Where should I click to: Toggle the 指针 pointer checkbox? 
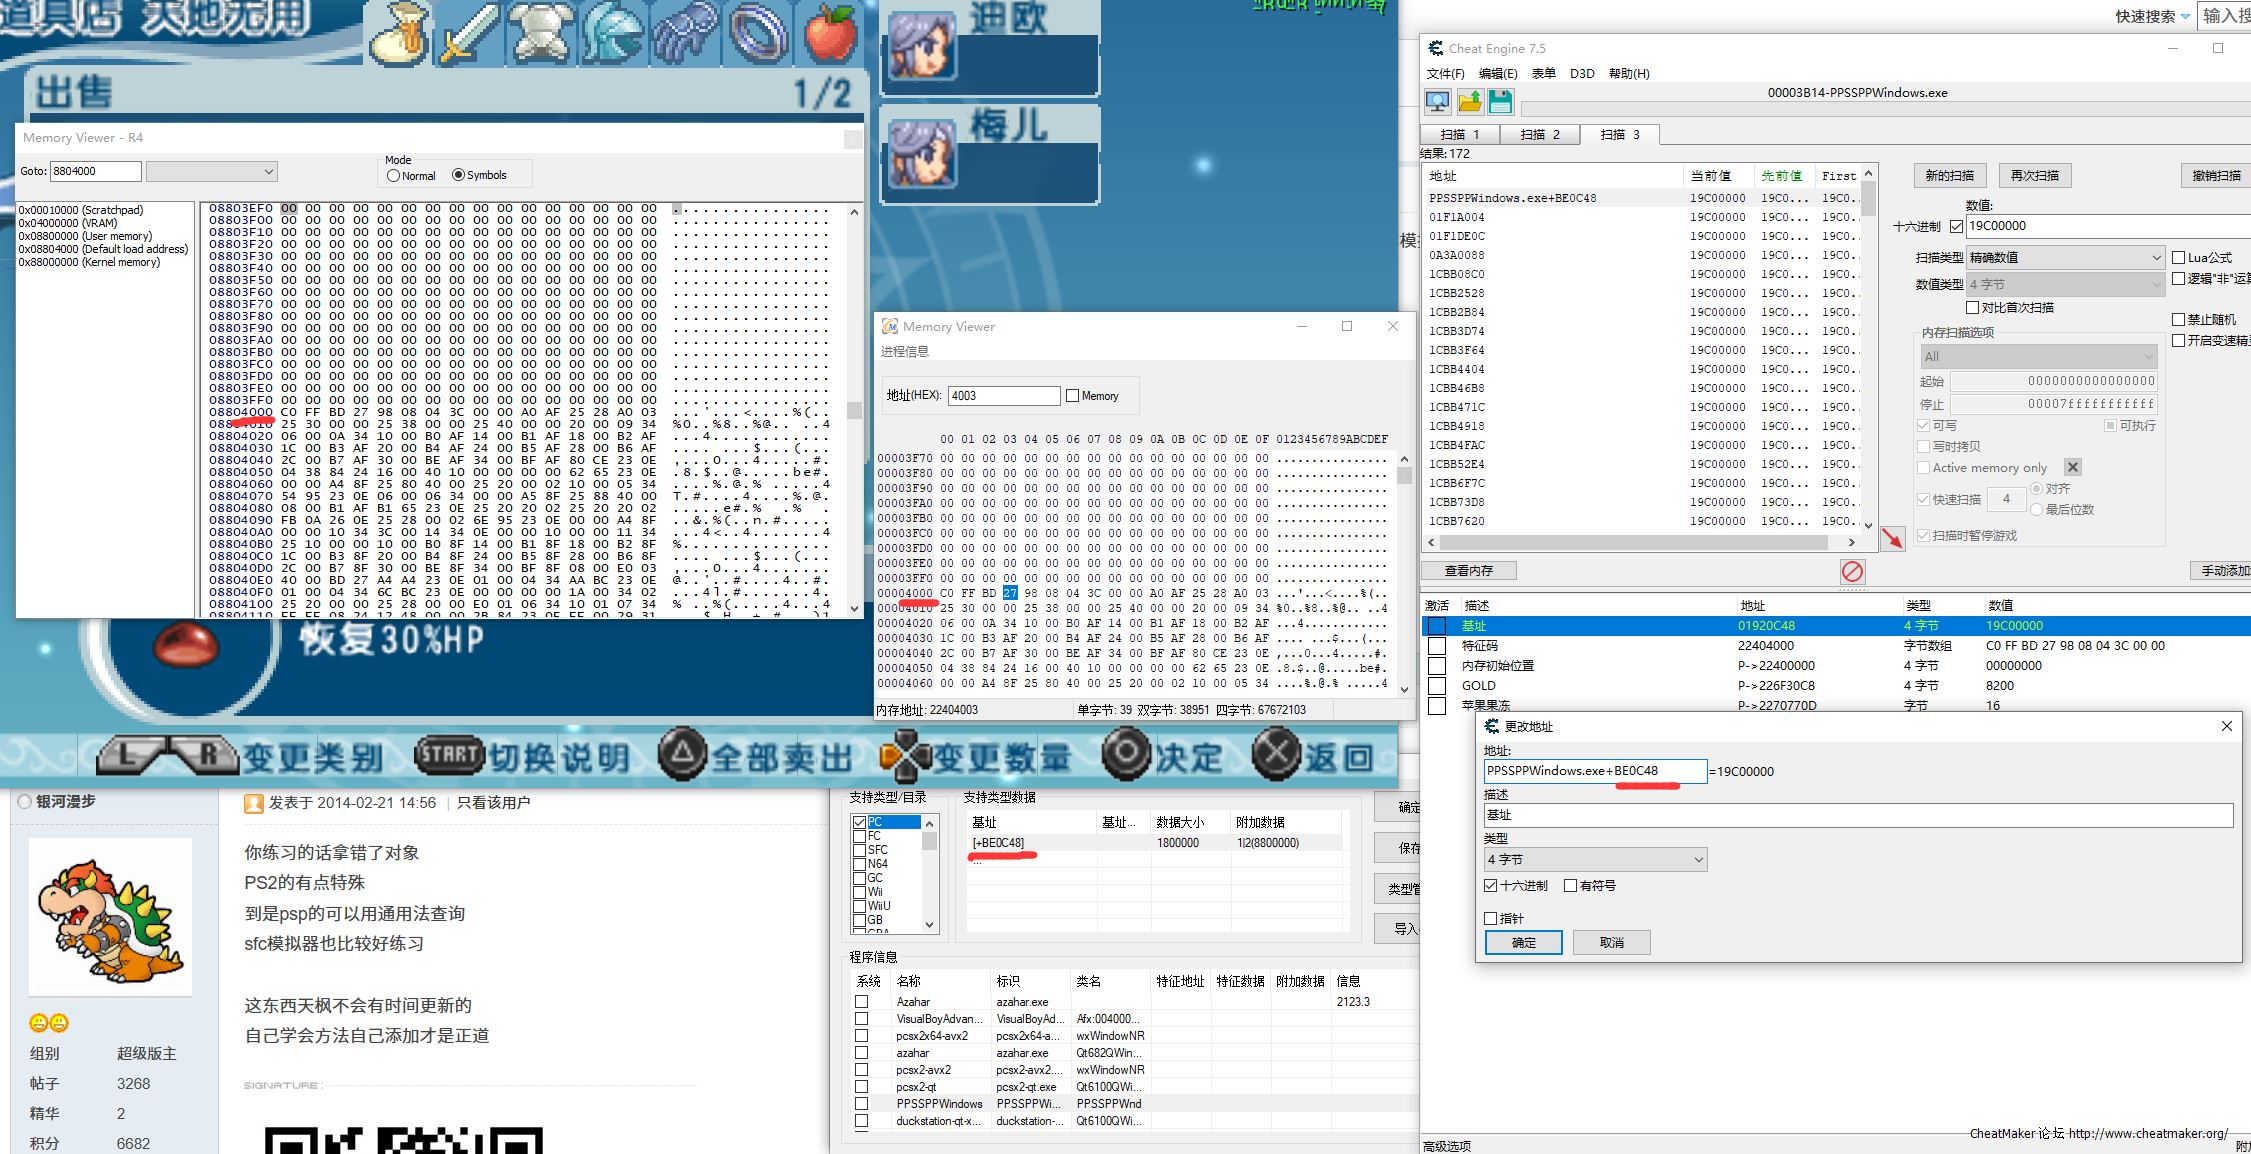pyautogui.click(x=1491, y=918)
